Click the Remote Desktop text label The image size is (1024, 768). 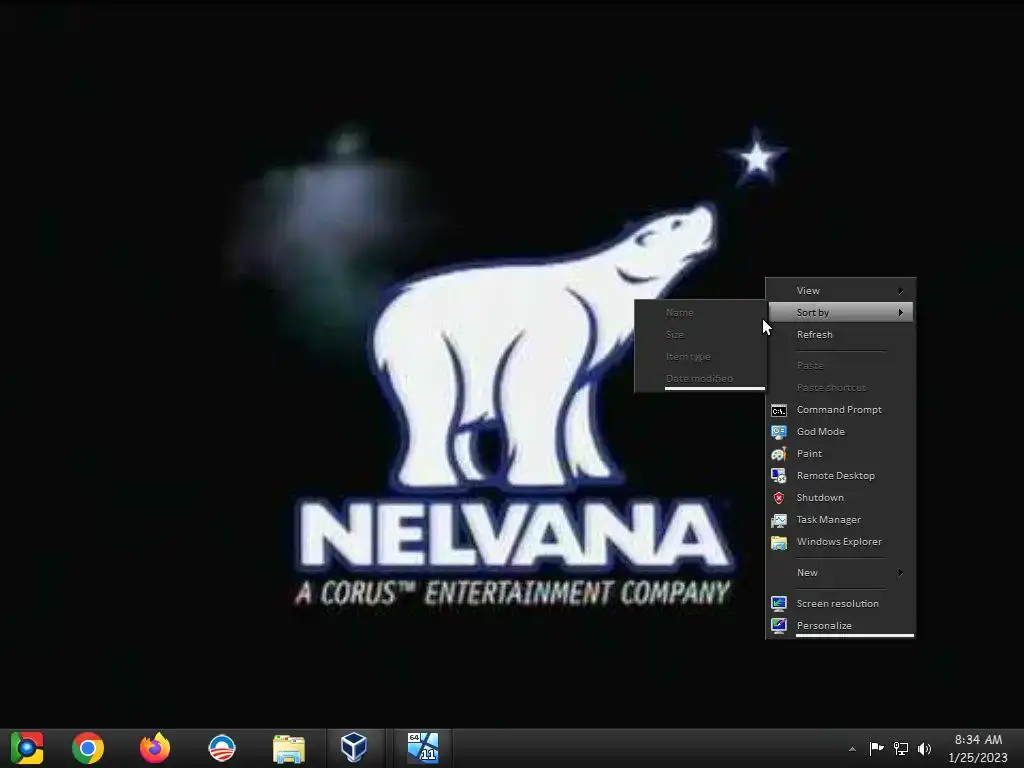click(836, 476)
